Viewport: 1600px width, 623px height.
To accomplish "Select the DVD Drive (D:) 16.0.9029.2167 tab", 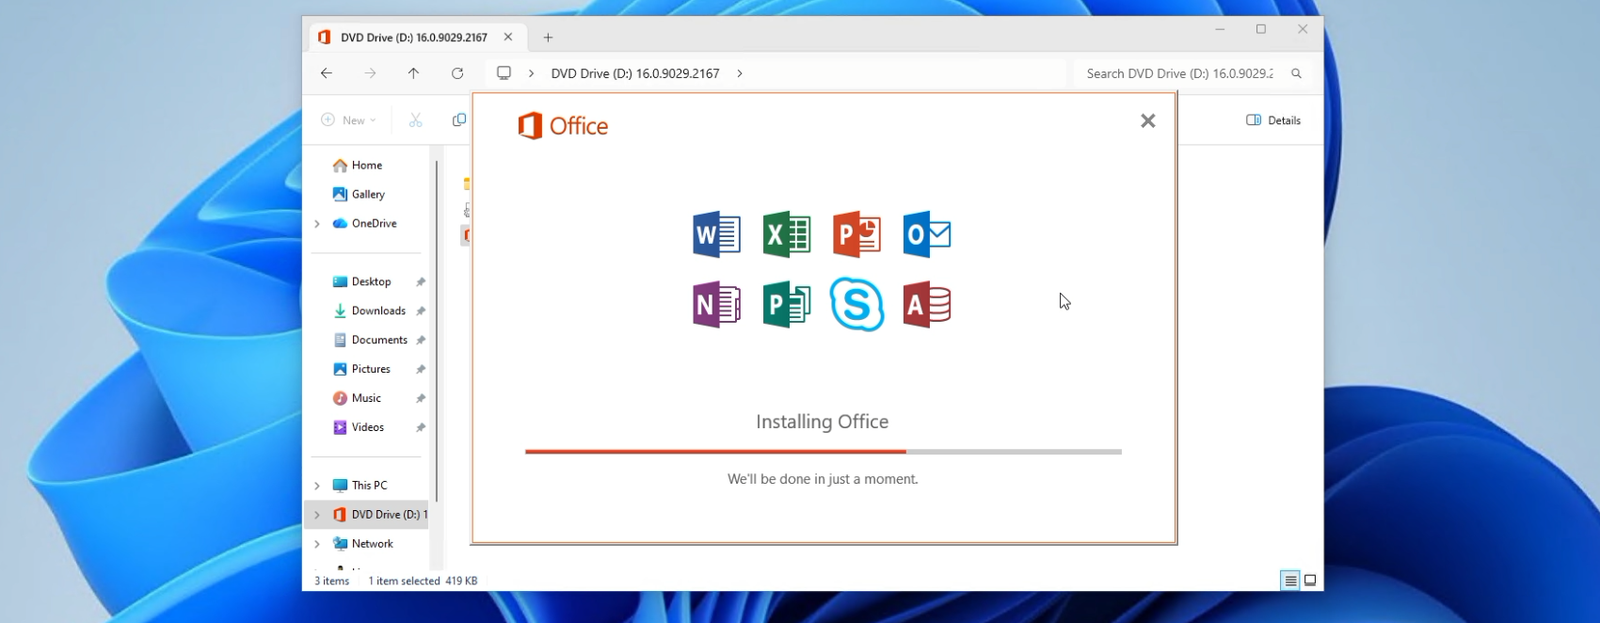I will tap(414, 37).
